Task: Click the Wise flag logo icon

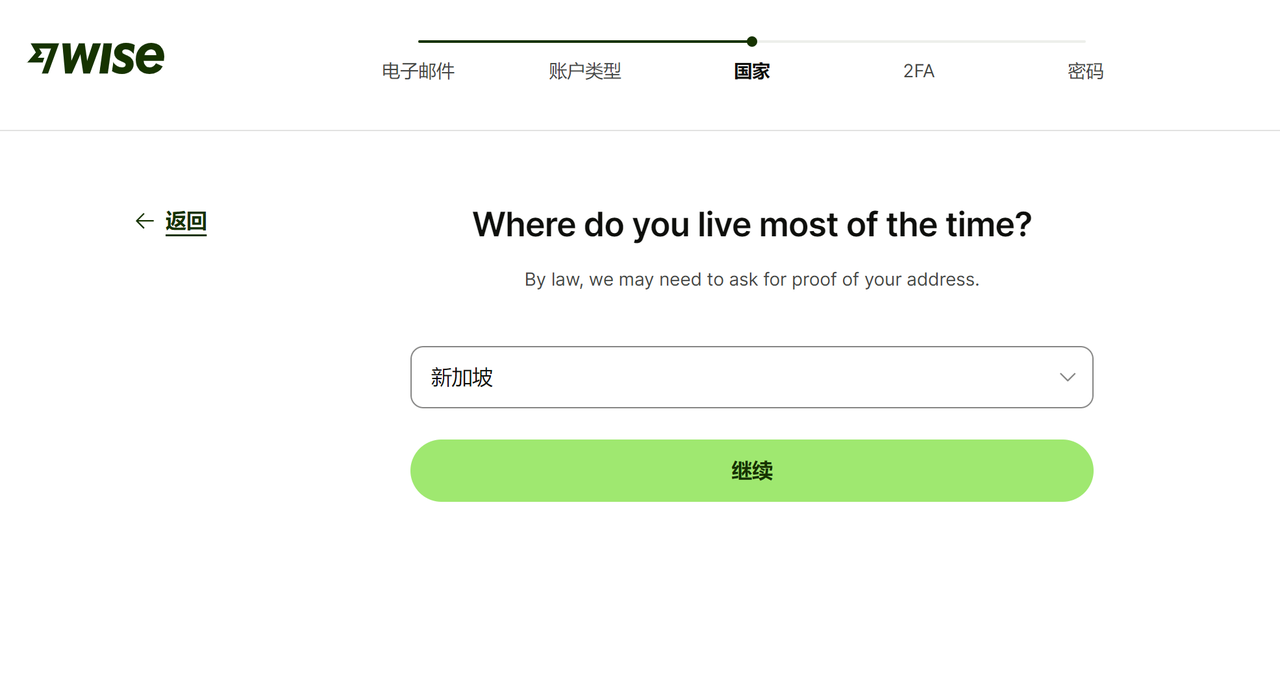Action: pyautogui.click(x=43, y=58)
